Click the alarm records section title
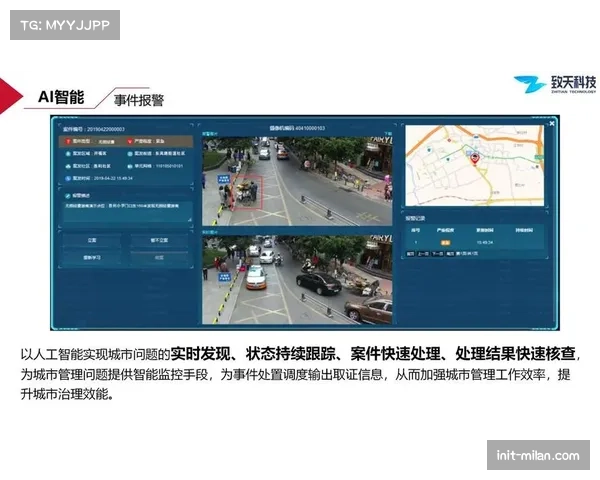 pyautogui.click(x=415, y=219)
